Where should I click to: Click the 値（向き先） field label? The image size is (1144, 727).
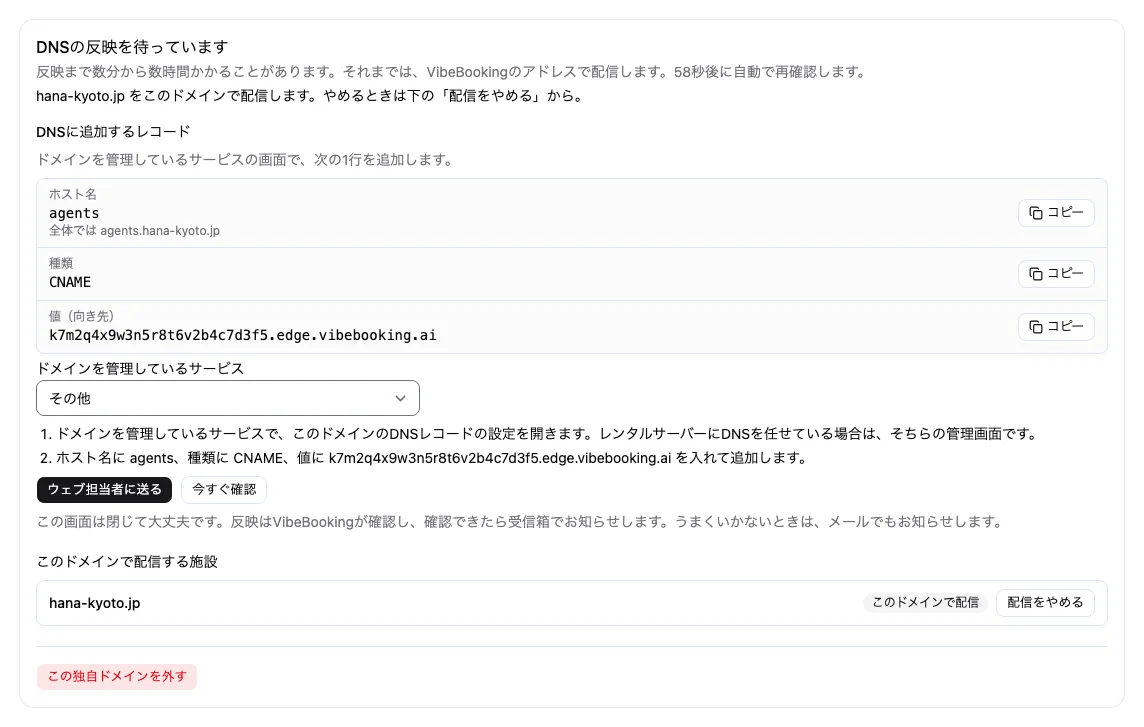82,316
